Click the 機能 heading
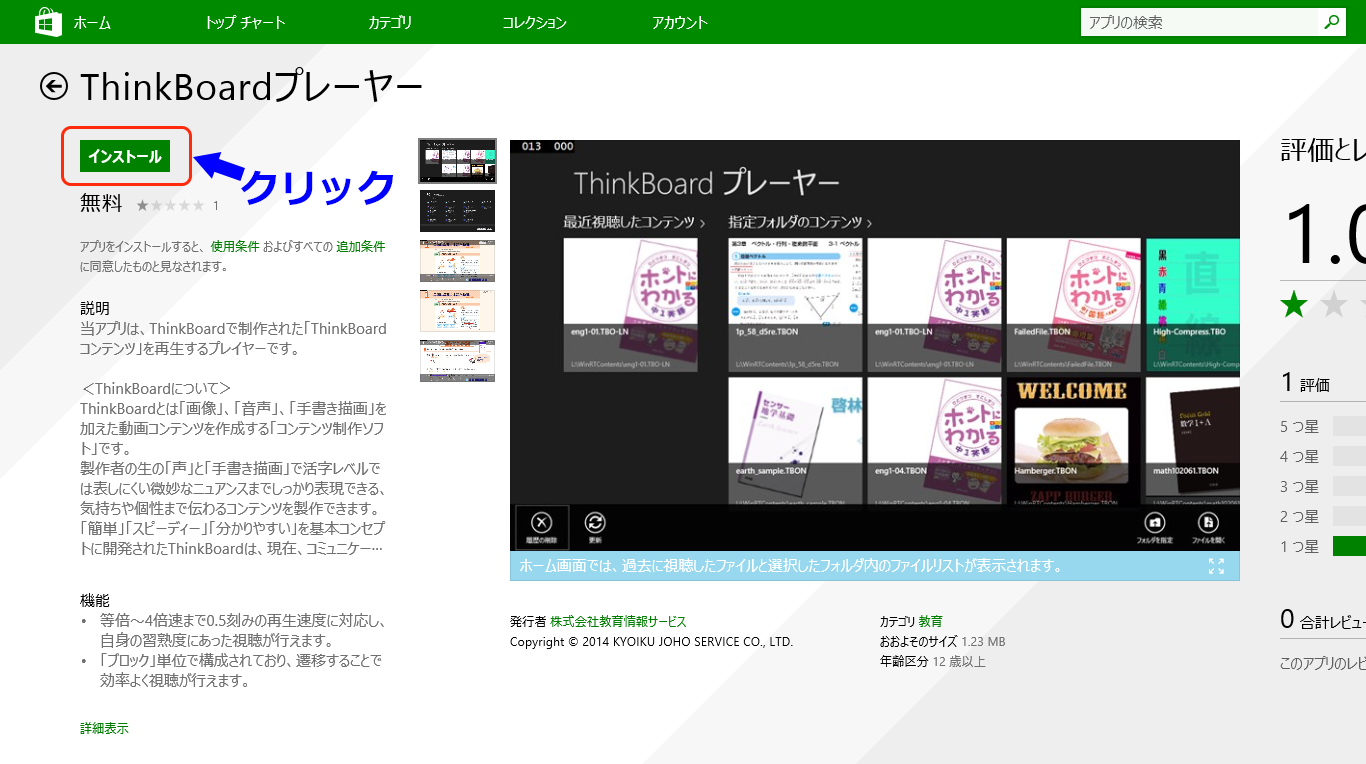Viewport: 1366px width, 764px height. click(95, 600)
